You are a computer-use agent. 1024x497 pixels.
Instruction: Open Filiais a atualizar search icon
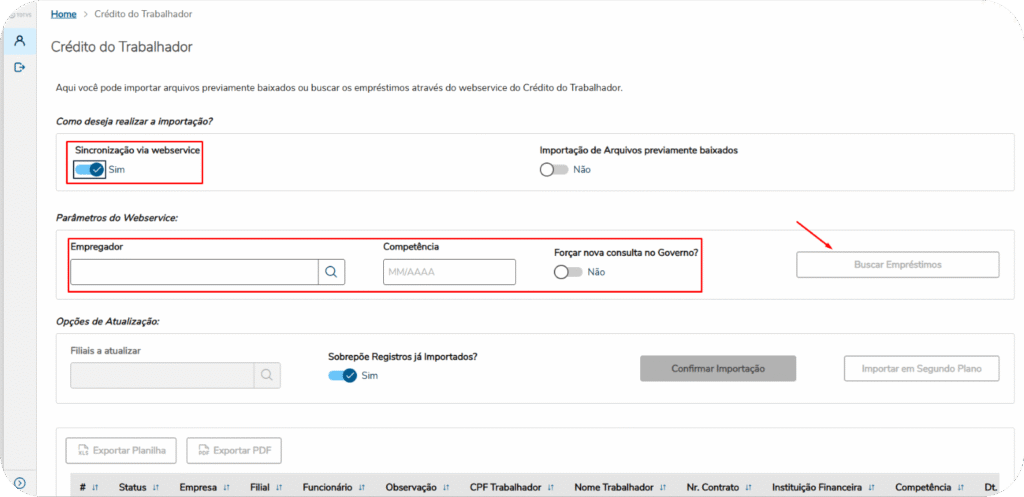[267, 376]
